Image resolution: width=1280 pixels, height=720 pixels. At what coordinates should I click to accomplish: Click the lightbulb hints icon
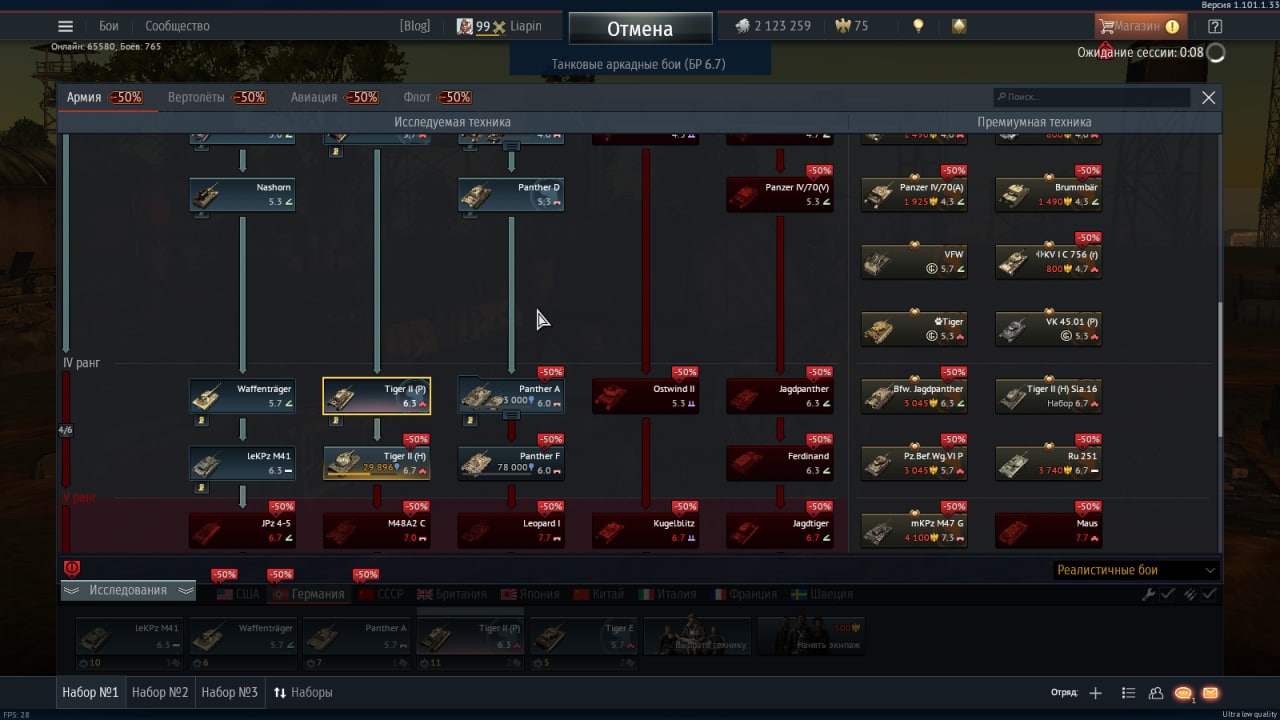[918, 27]
